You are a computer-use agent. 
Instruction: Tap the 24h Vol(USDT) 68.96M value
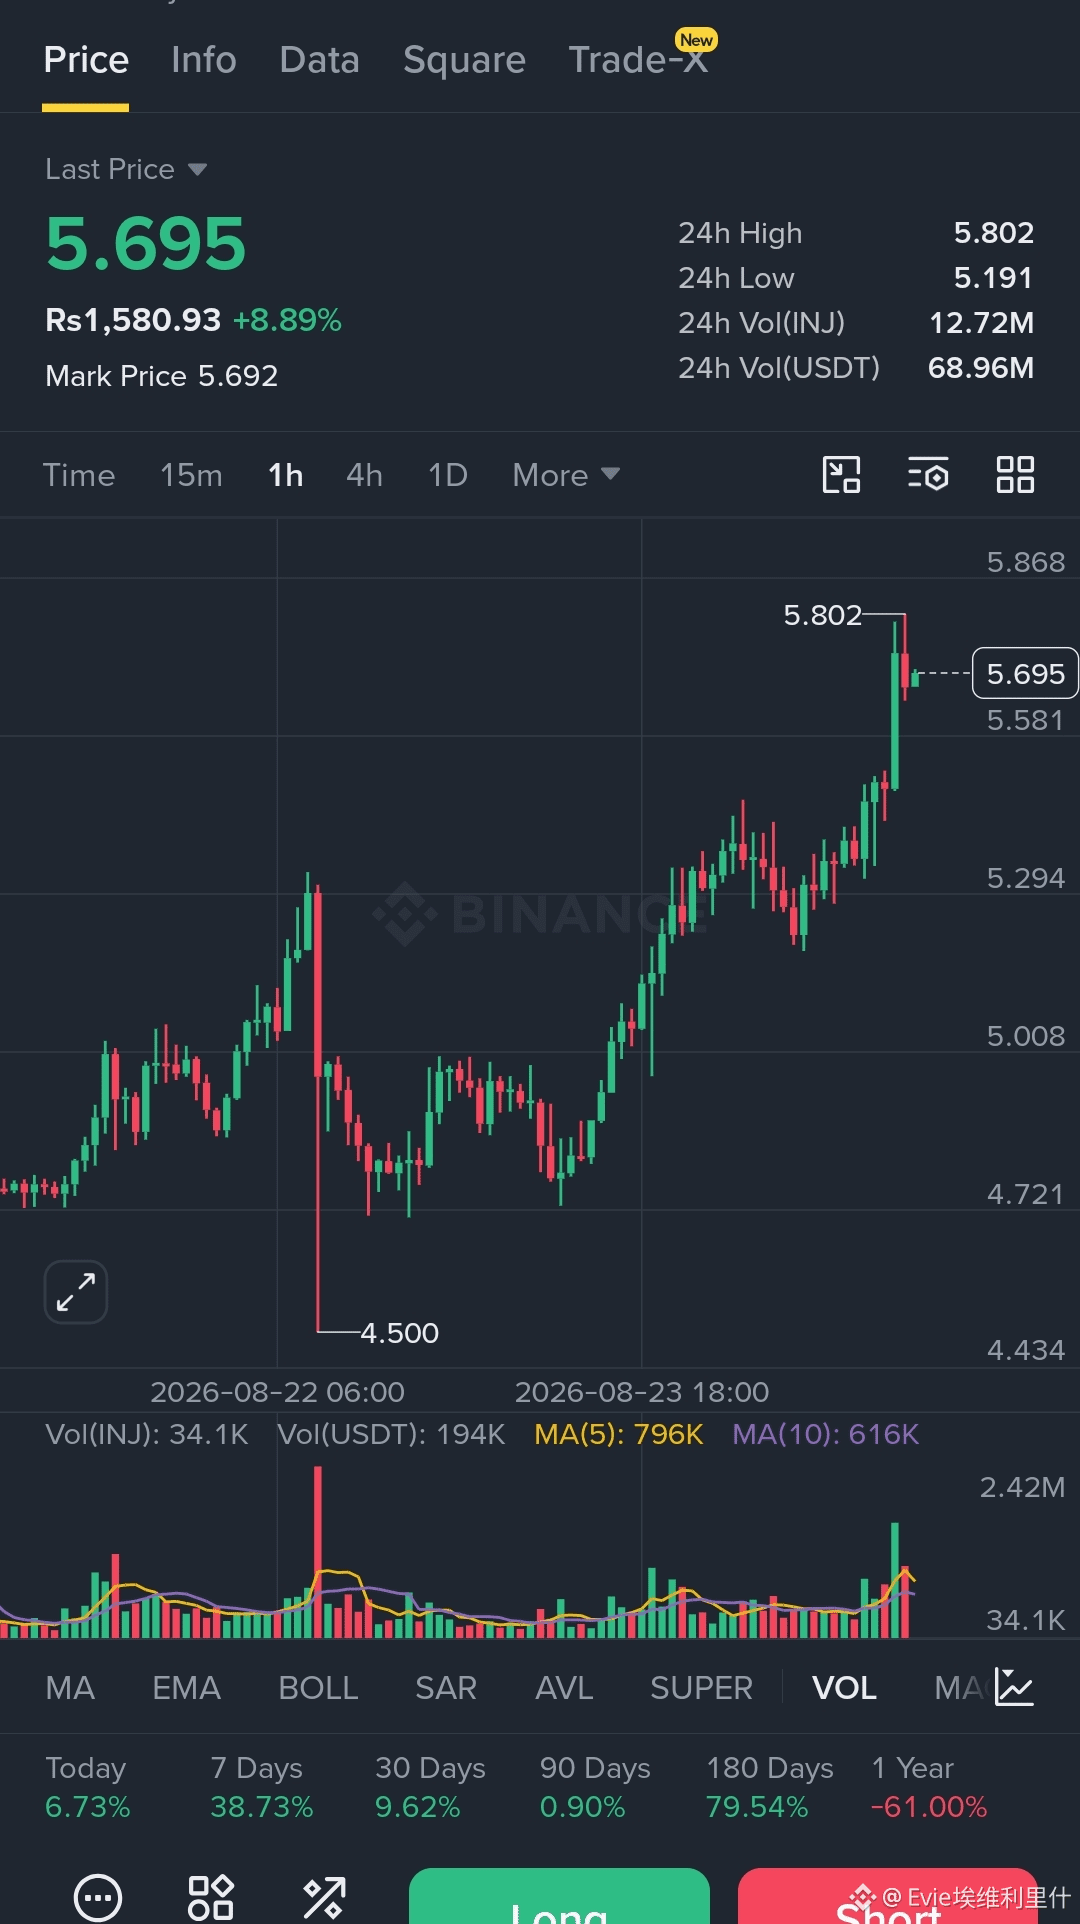point(980,368)
